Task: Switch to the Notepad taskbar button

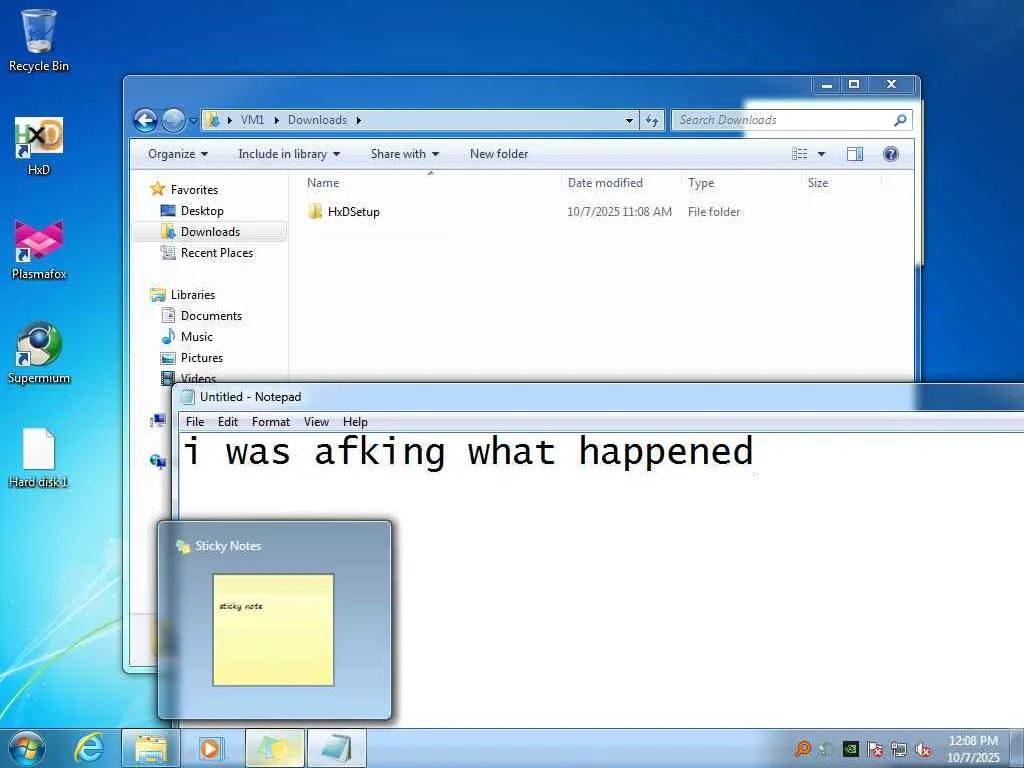Action: (x=336, y=748)
